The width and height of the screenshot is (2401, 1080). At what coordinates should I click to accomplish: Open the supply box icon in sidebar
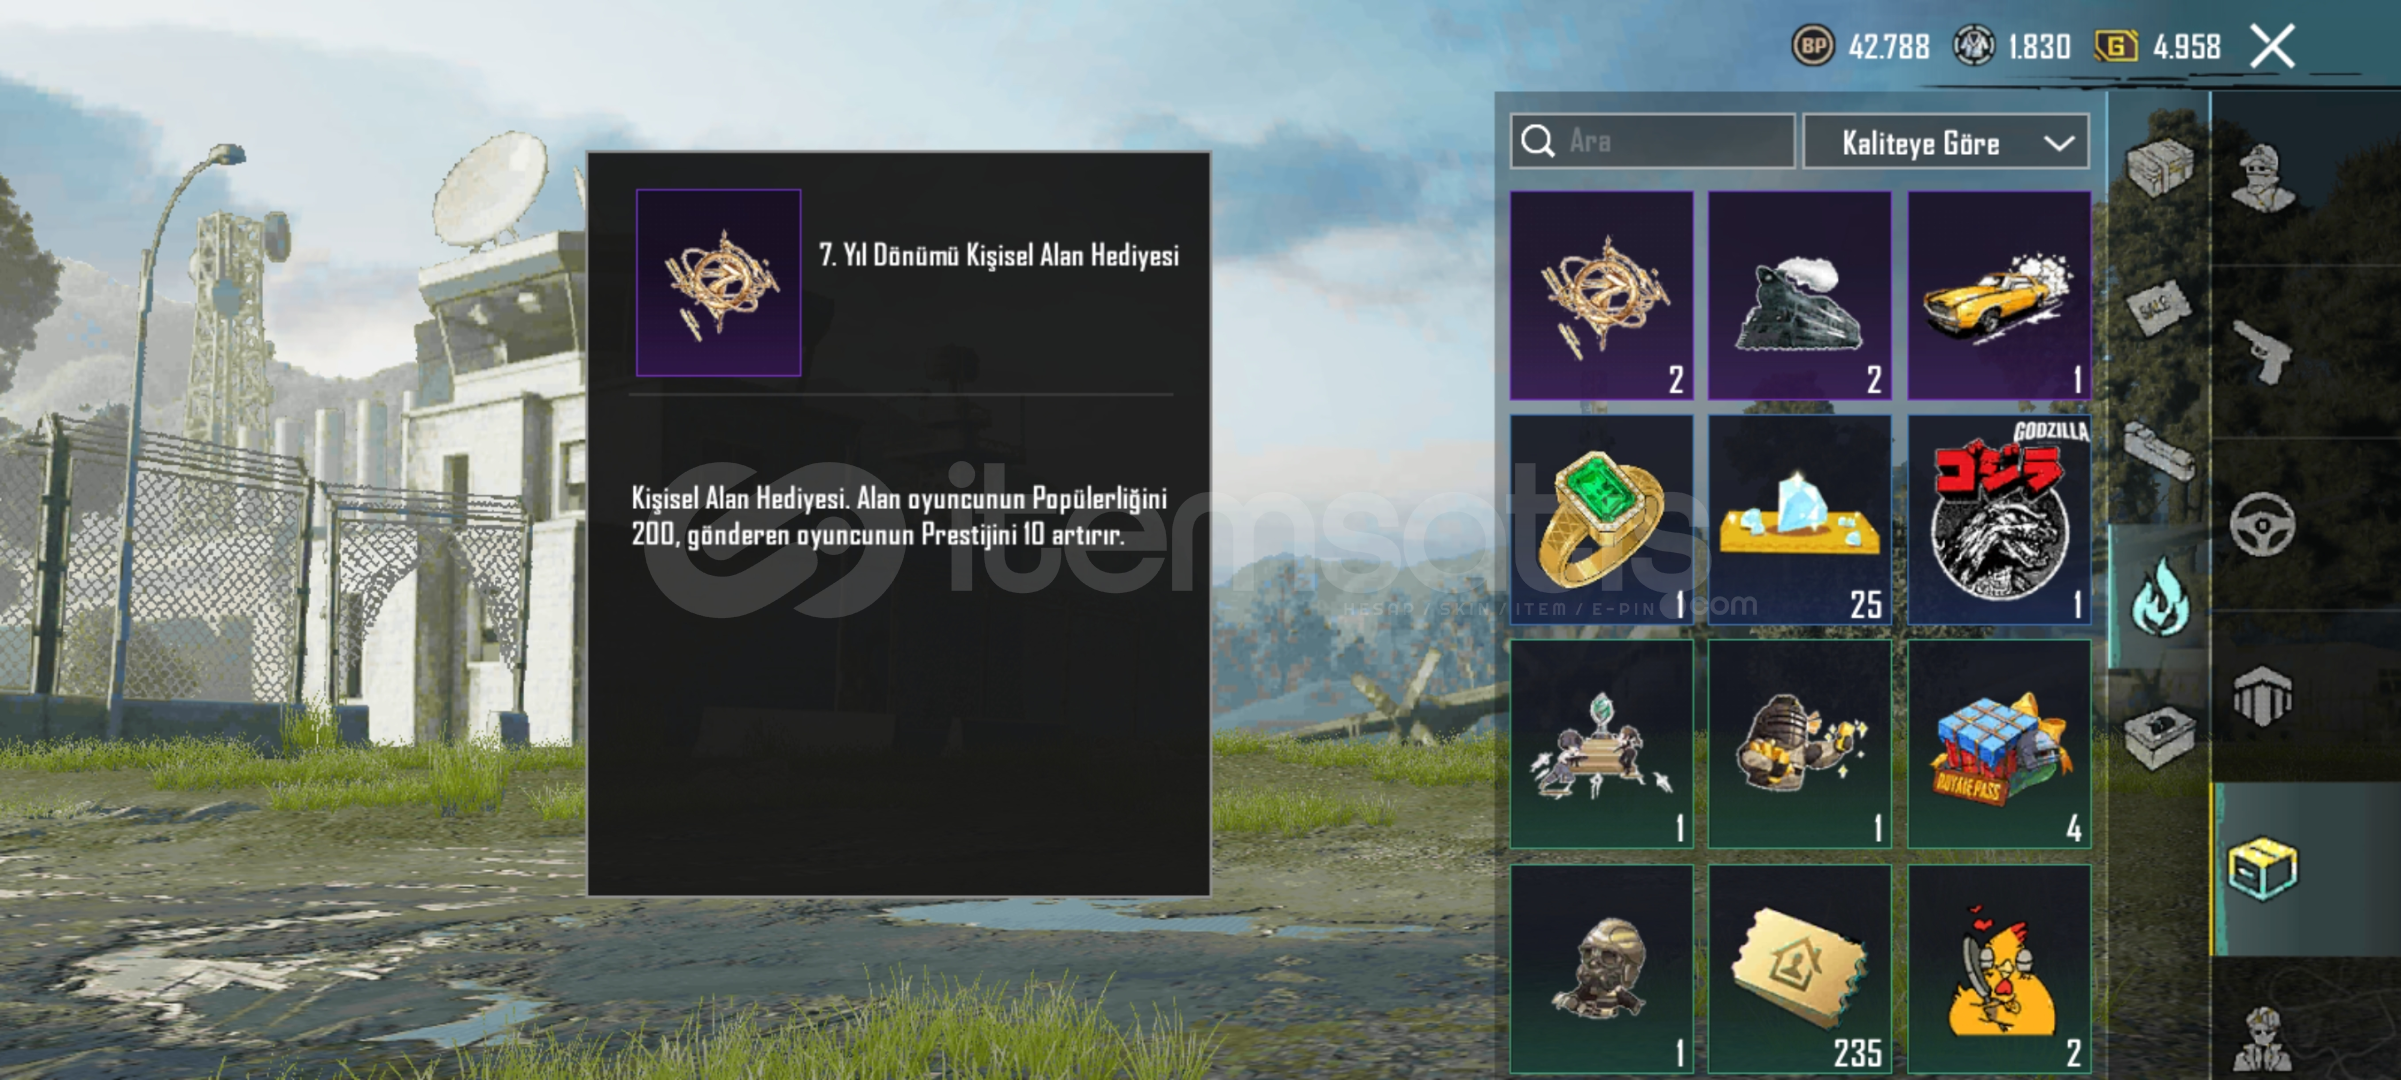point(2160,166)
